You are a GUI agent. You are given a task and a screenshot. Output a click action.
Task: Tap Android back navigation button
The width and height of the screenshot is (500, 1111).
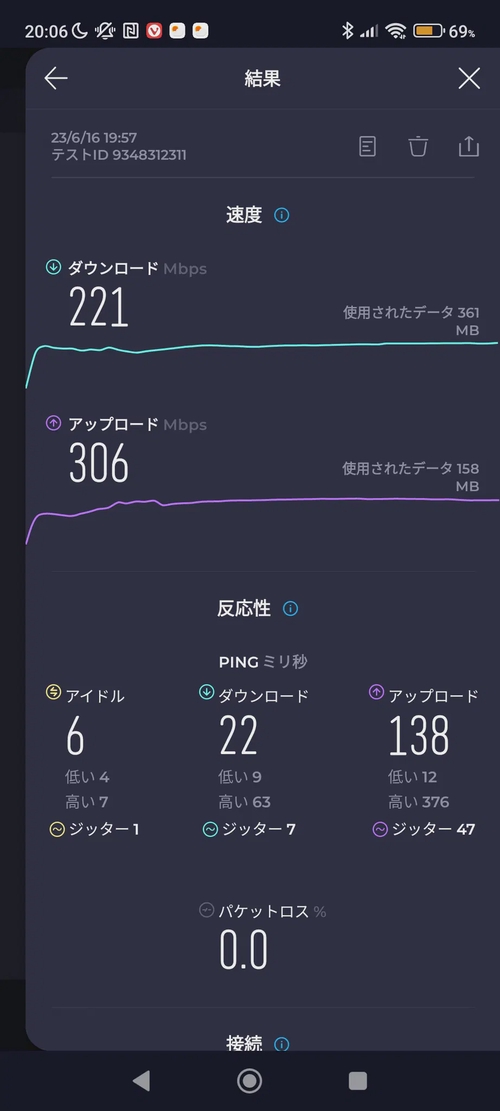pos(142,1081)
